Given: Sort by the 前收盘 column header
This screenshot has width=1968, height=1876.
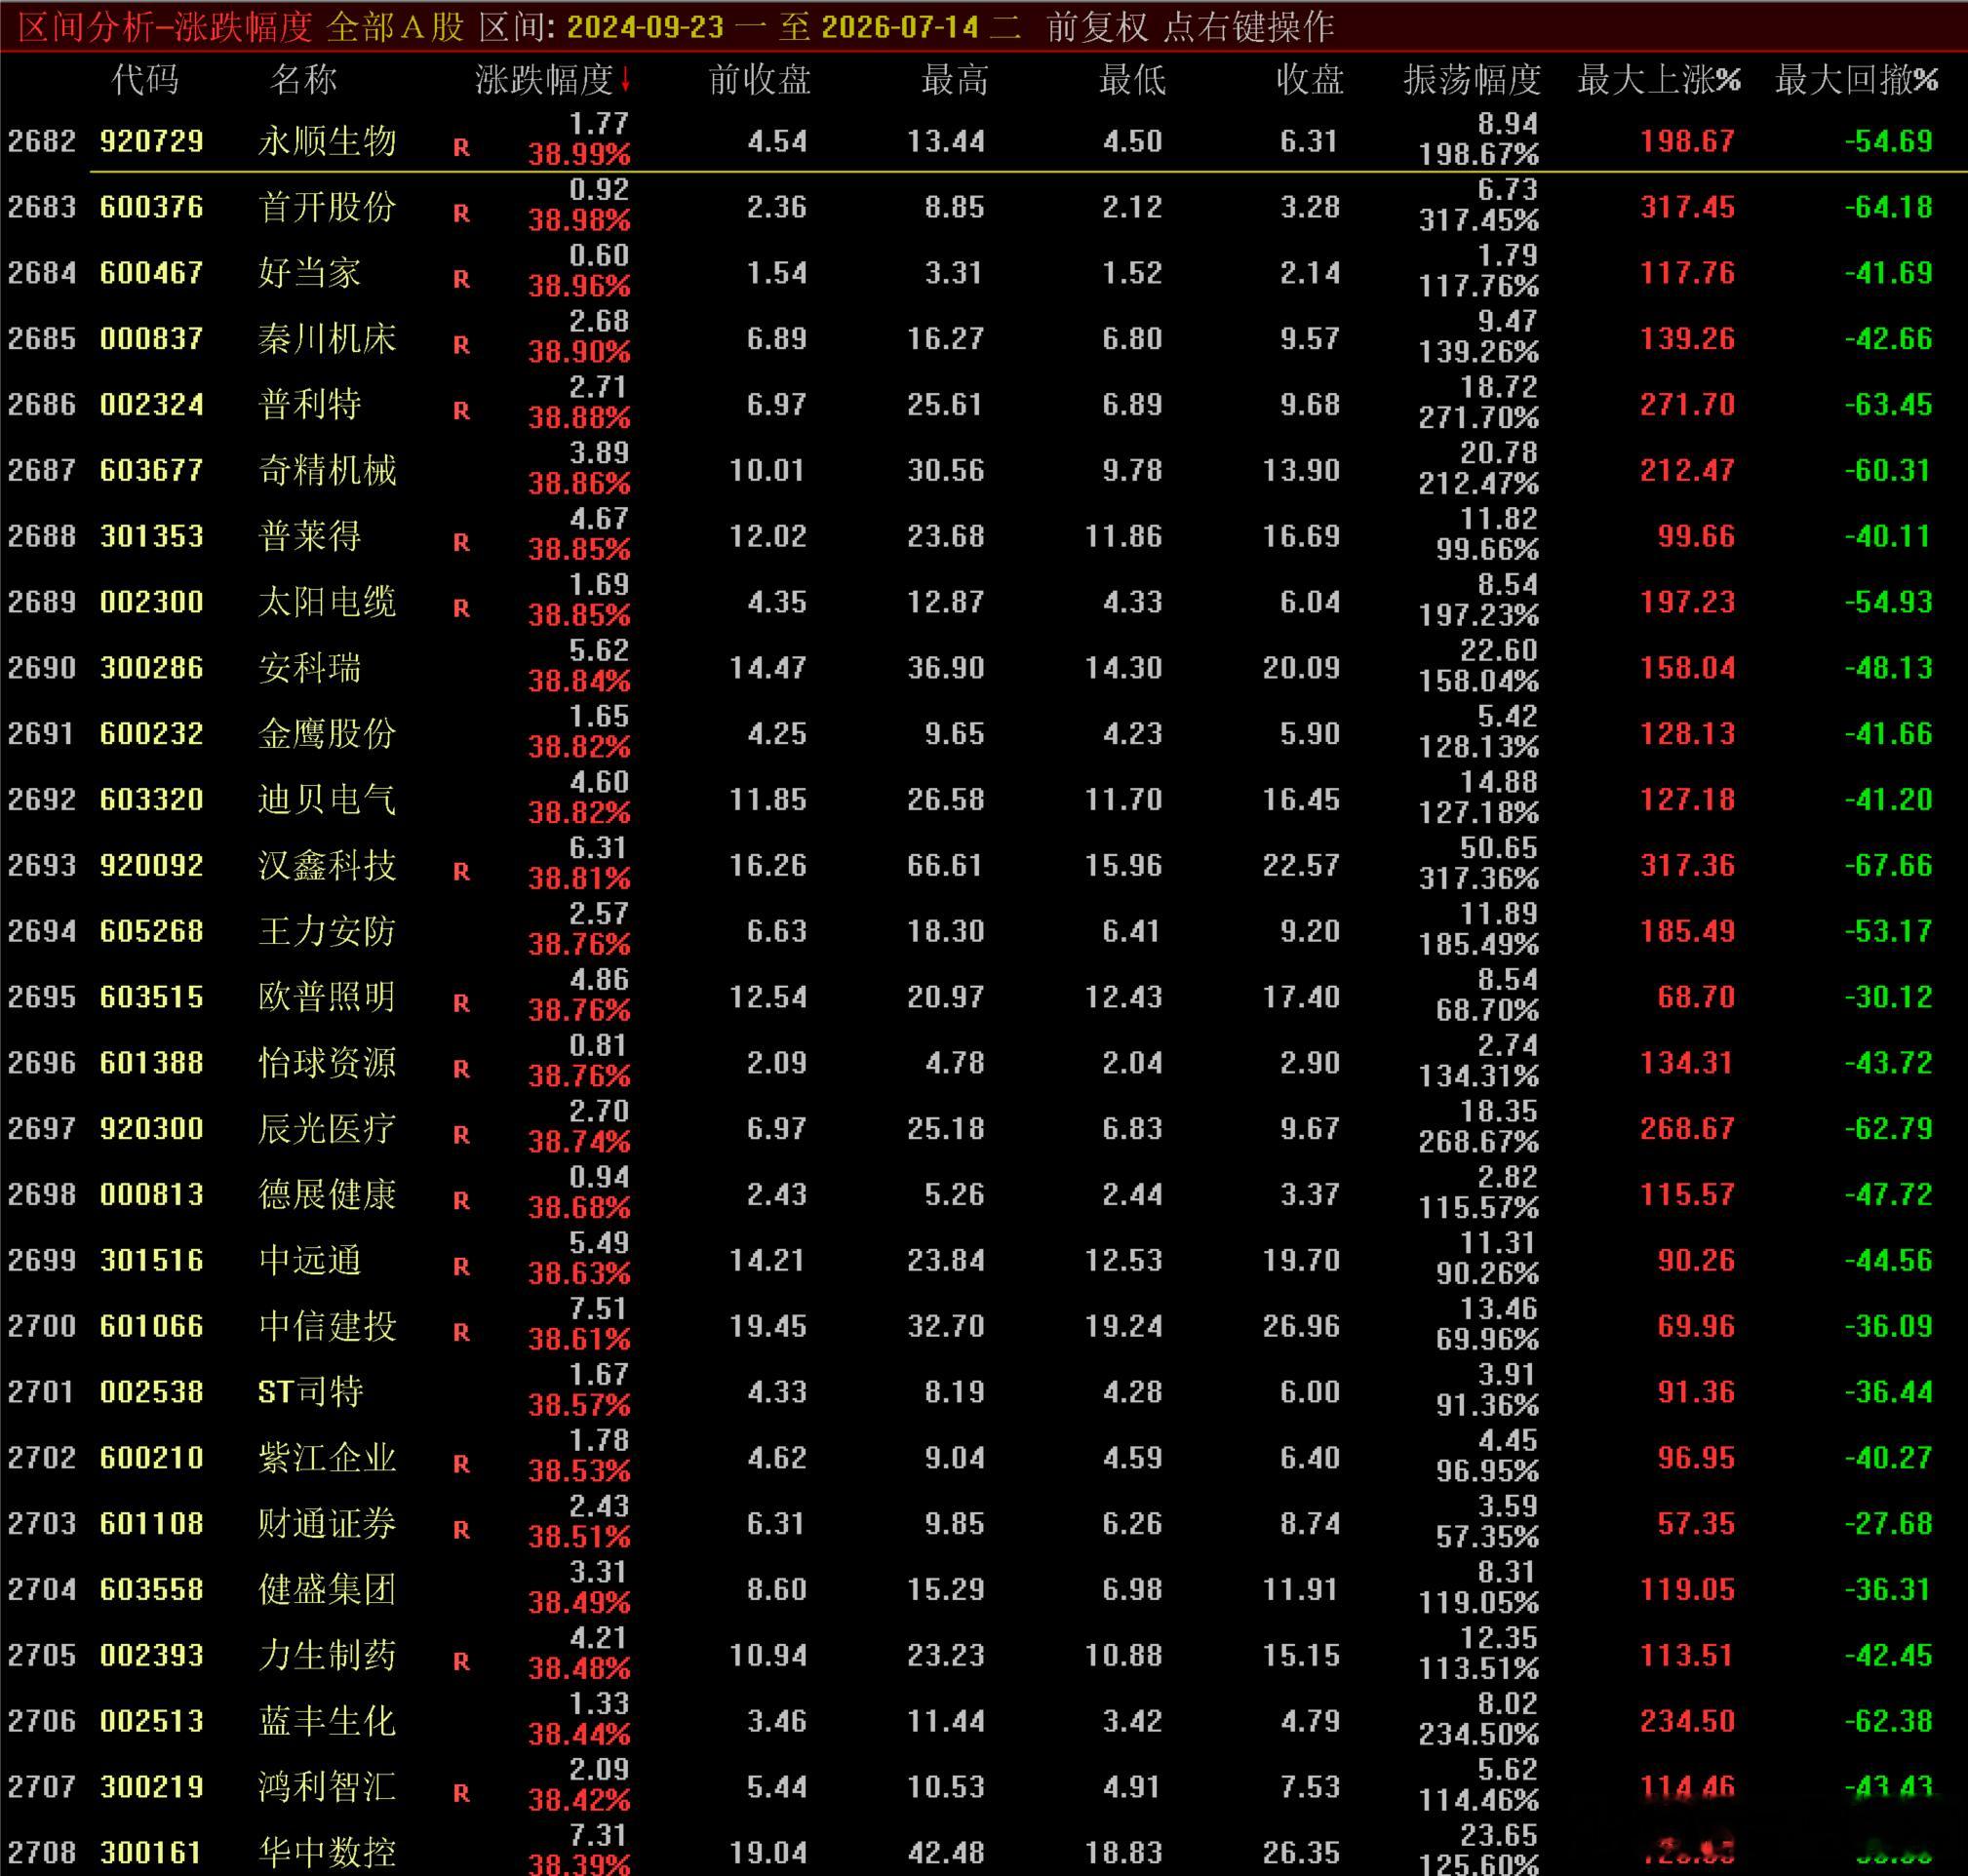Looking at the screenshot, I should (x=759, y=80).
